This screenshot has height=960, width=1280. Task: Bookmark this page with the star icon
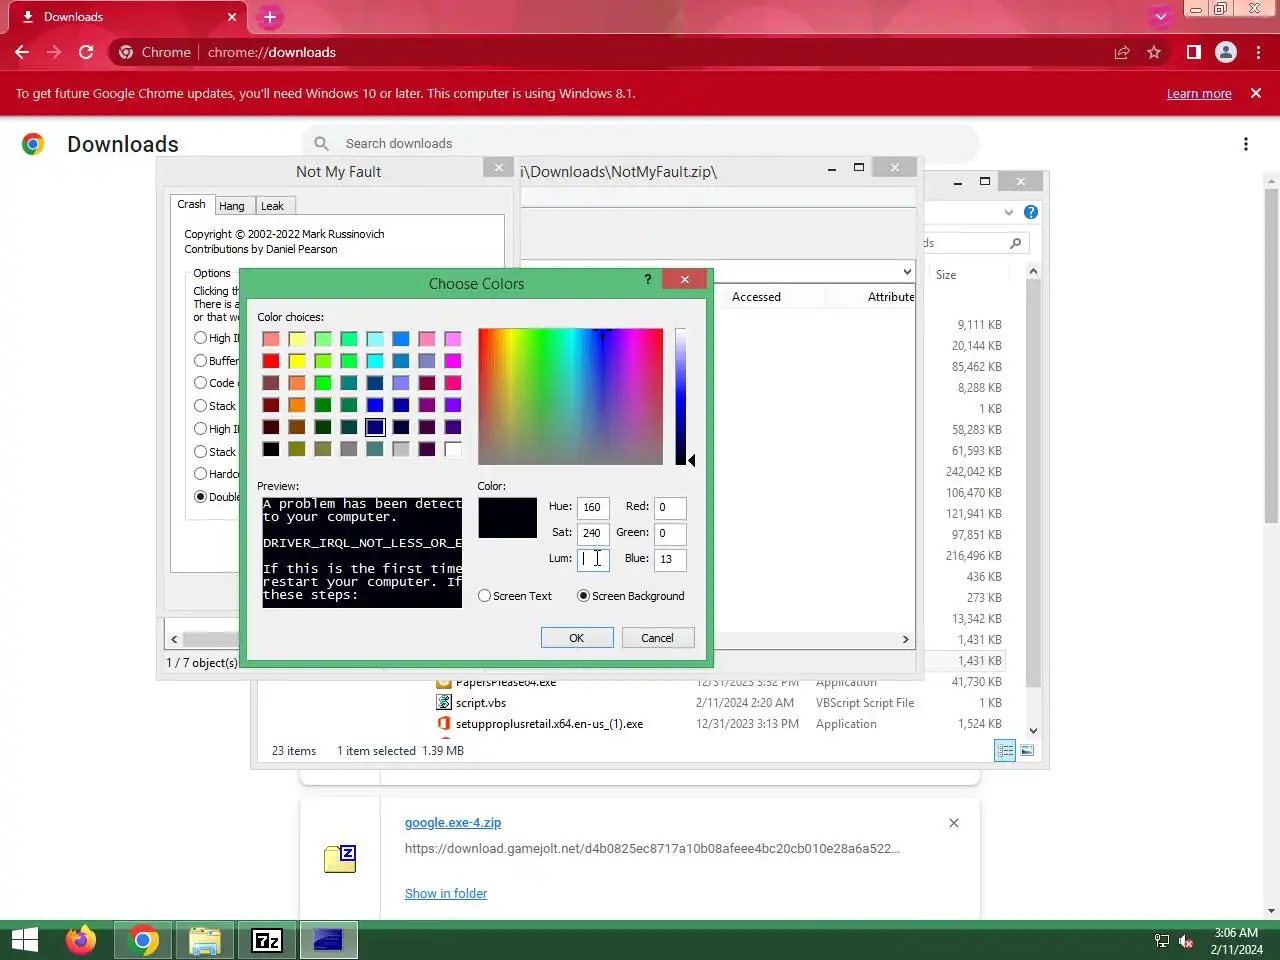pos(1154,52)
